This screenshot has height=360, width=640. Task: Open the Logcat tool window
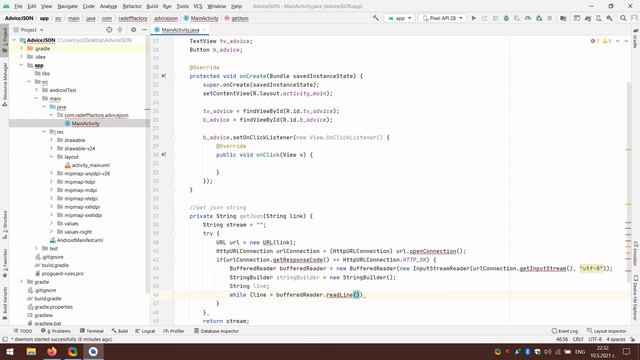pos(145,331)
